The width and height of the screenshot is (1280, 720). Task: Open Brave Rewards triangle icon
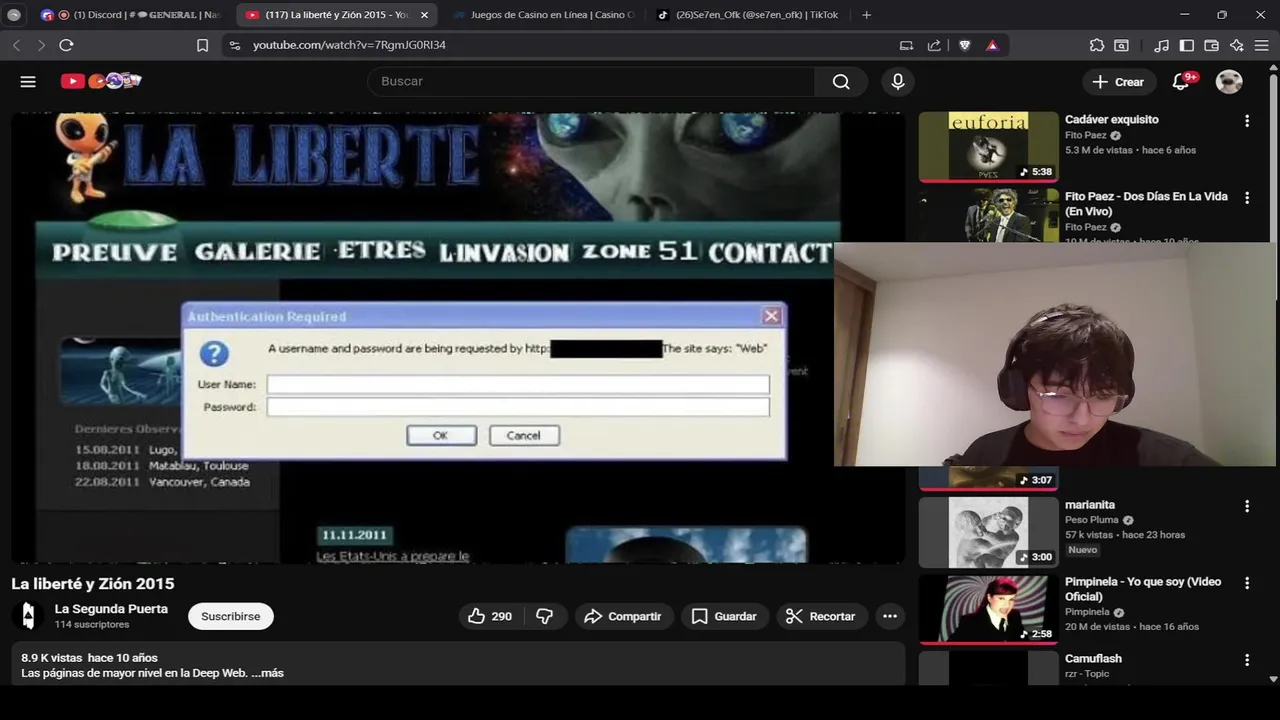click(992, 45)
